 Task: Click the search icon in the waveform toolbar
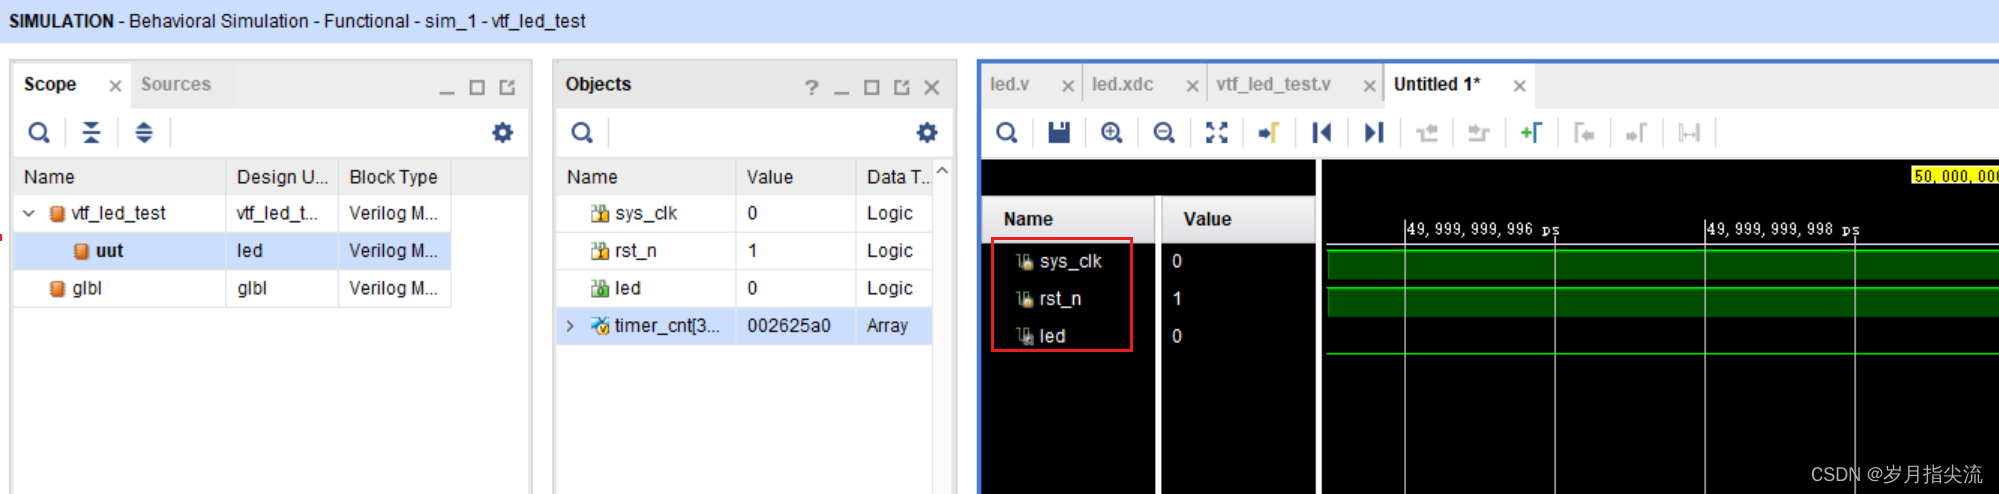click(x=1007, y=132)
